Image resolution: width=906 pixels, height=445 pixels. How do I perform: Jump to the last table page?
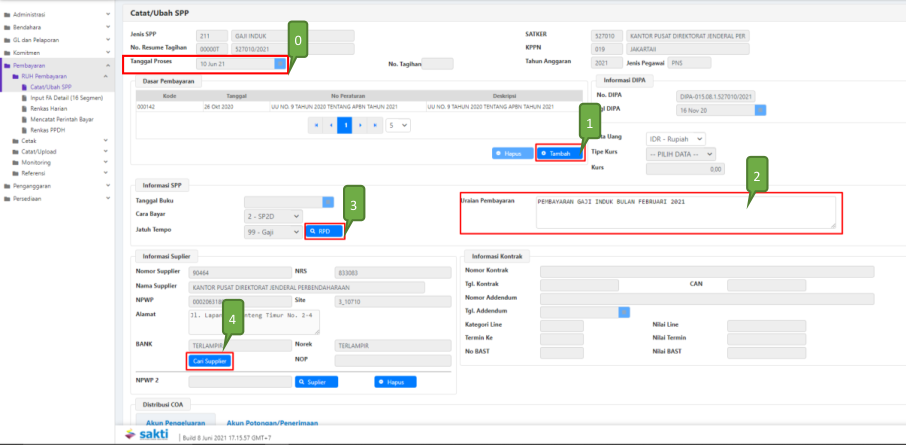coord(375,125)
